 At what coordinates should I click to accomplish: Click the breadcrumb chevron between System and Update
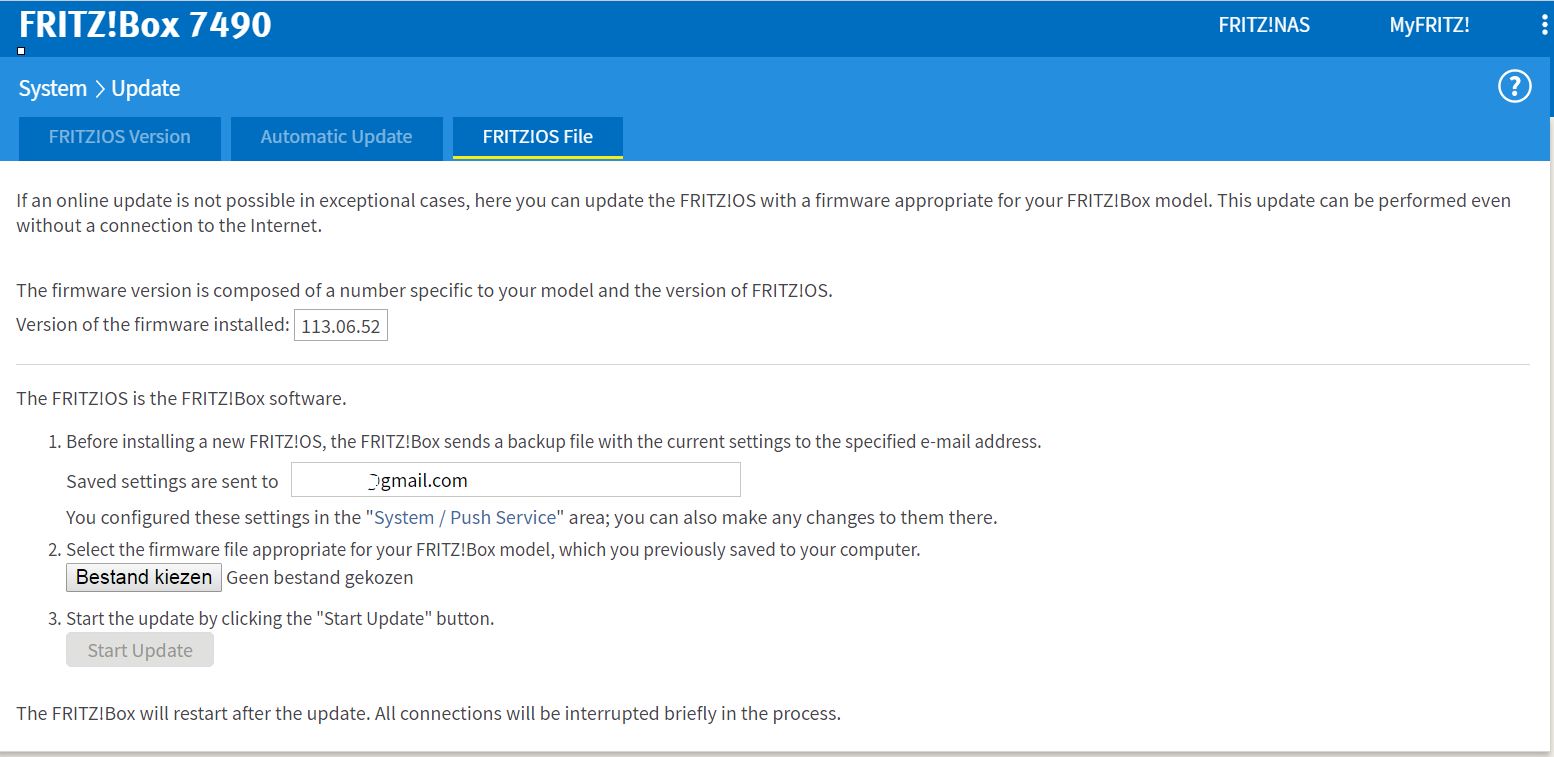click(99, 89)
